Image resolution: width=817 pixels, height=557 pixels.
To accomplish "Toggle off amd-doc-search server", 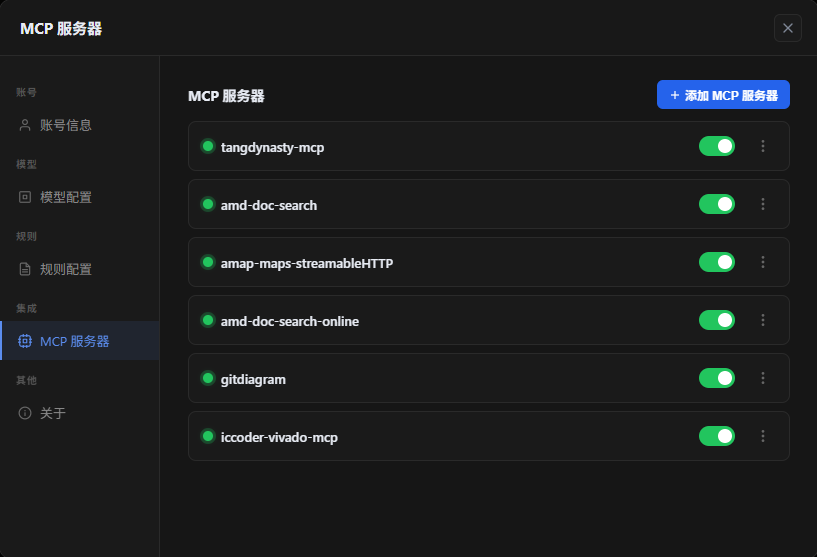I will coord(716,204).
